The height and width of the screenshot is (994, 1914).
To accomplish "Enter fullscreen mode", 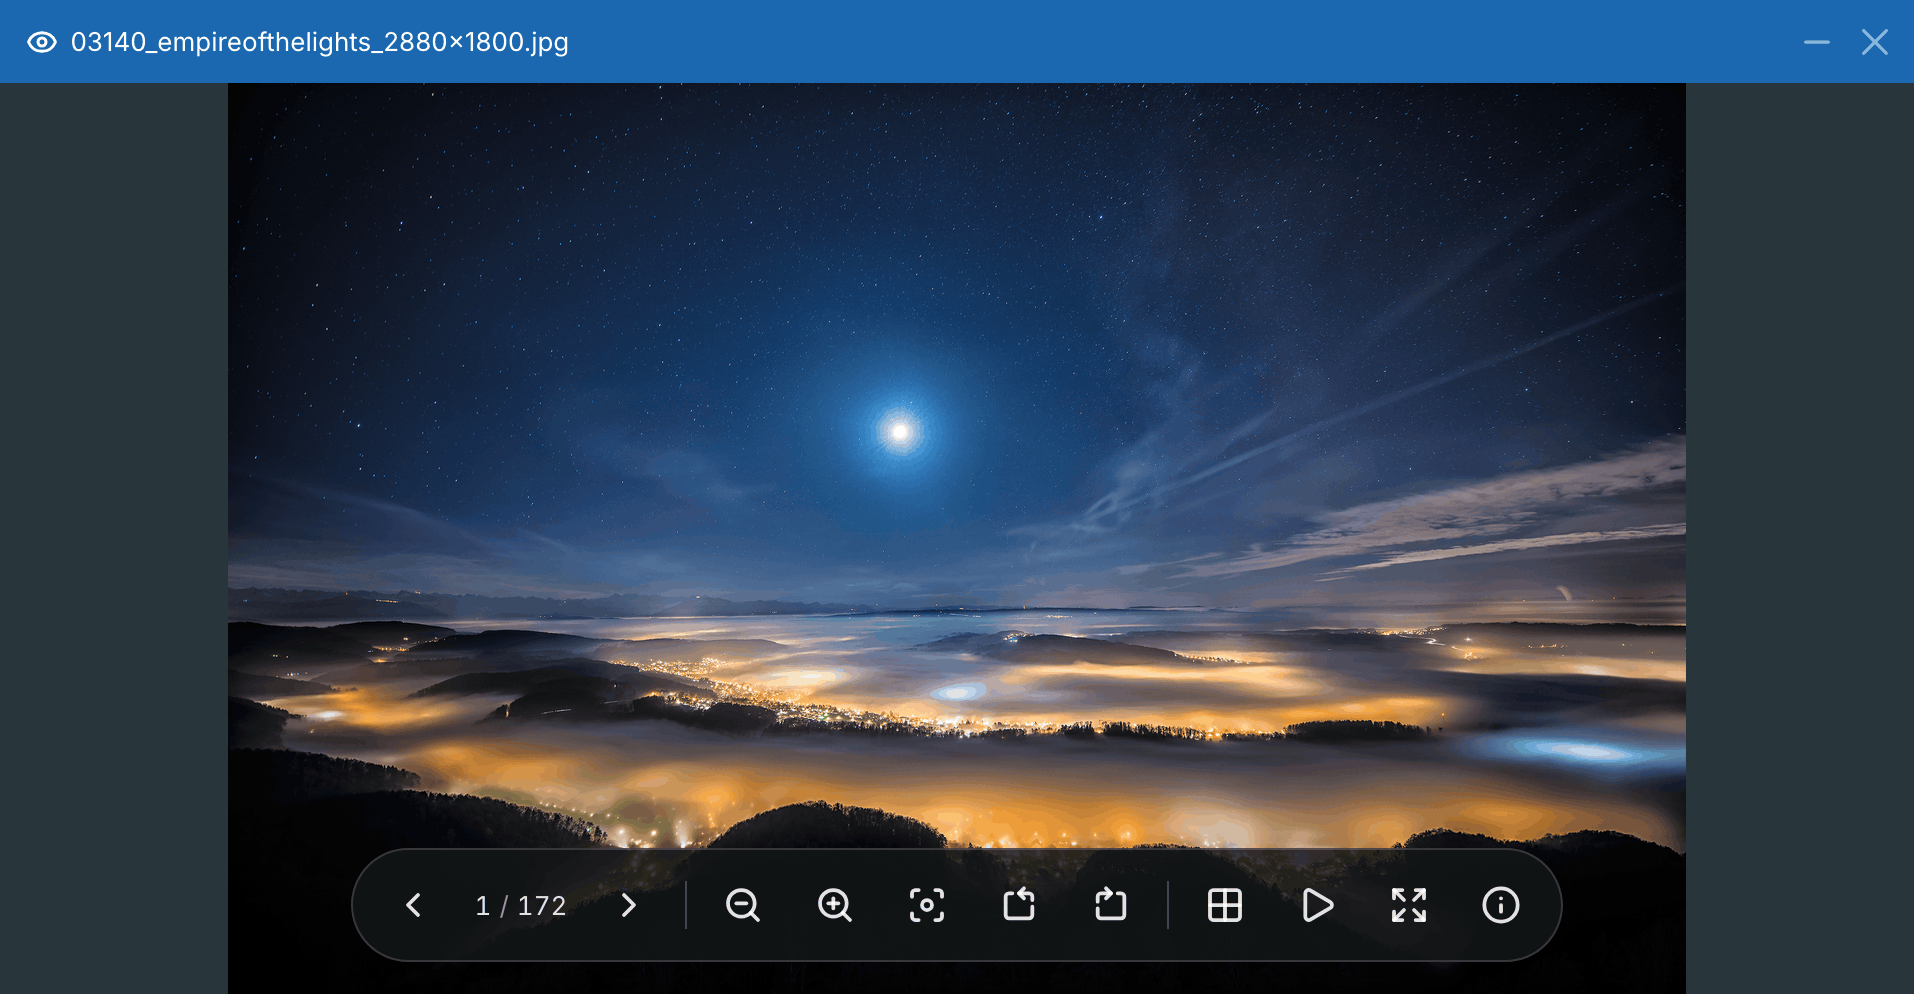I will (1409, 905).
